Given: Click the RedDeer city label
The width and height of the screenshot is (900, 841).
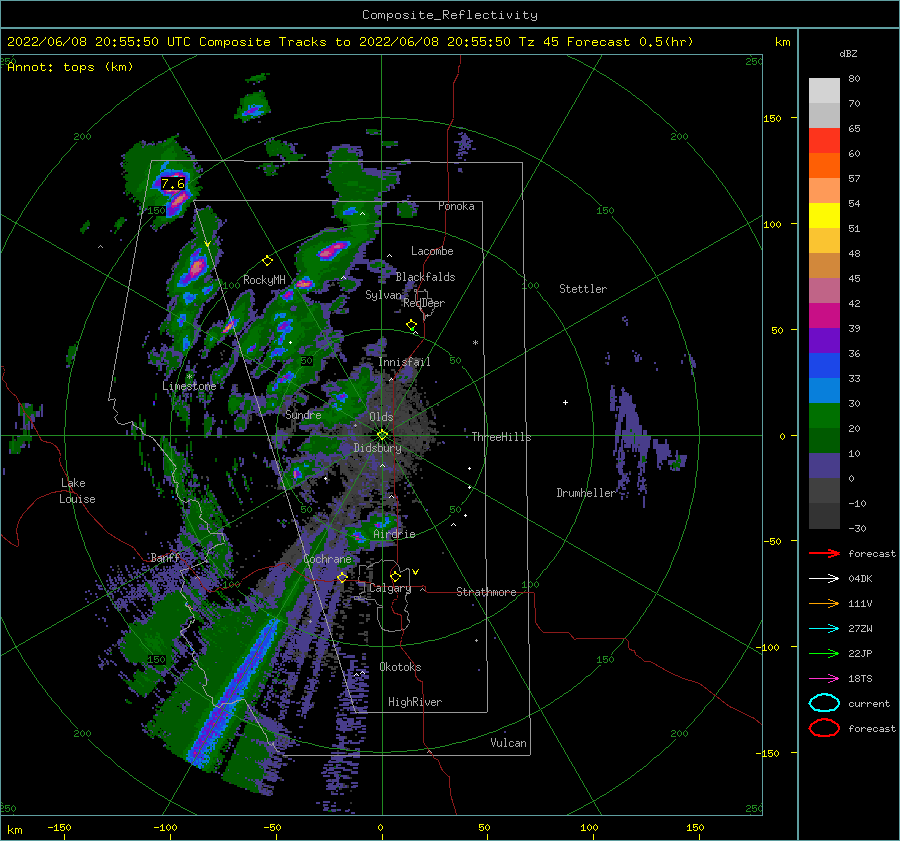Looking at the screenshot, I should 424,303.
